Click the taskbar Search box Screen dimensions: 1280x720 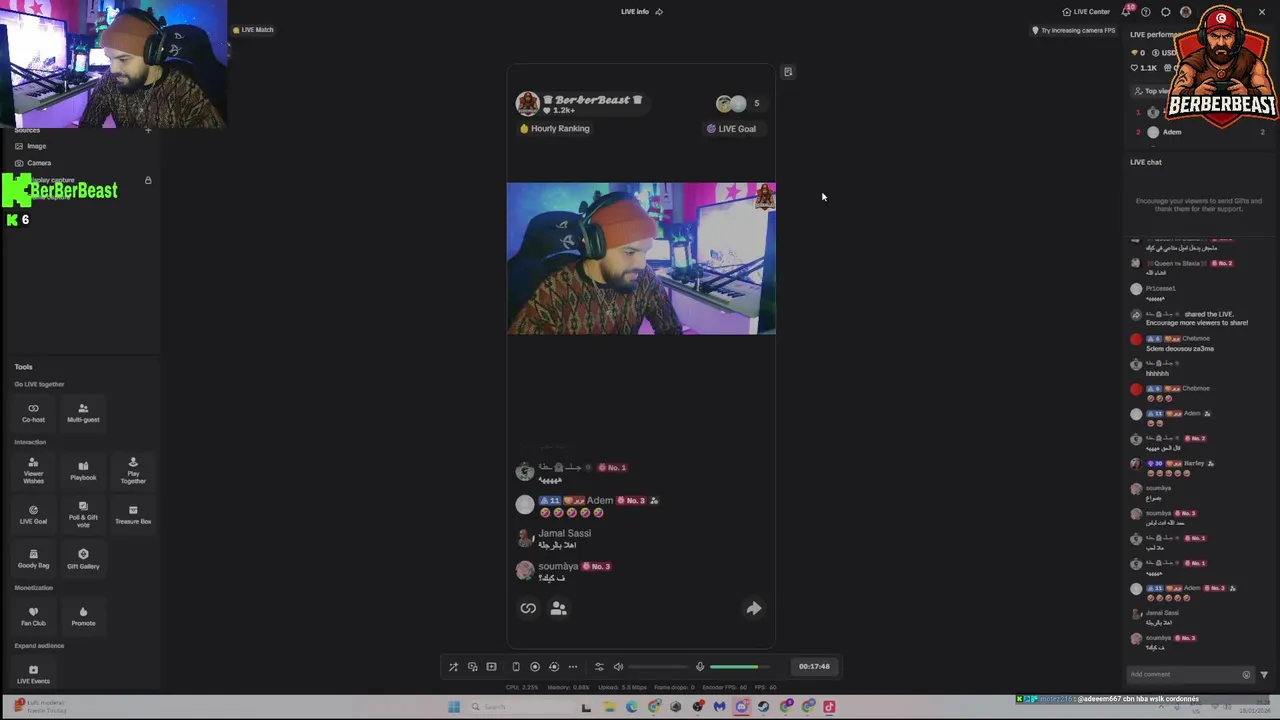pyautogui.click(x=520, y=707)
